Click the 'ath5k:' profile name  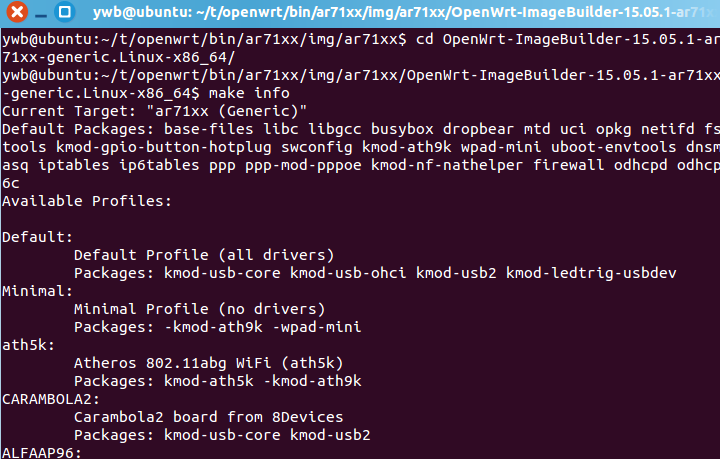(28, 345)
